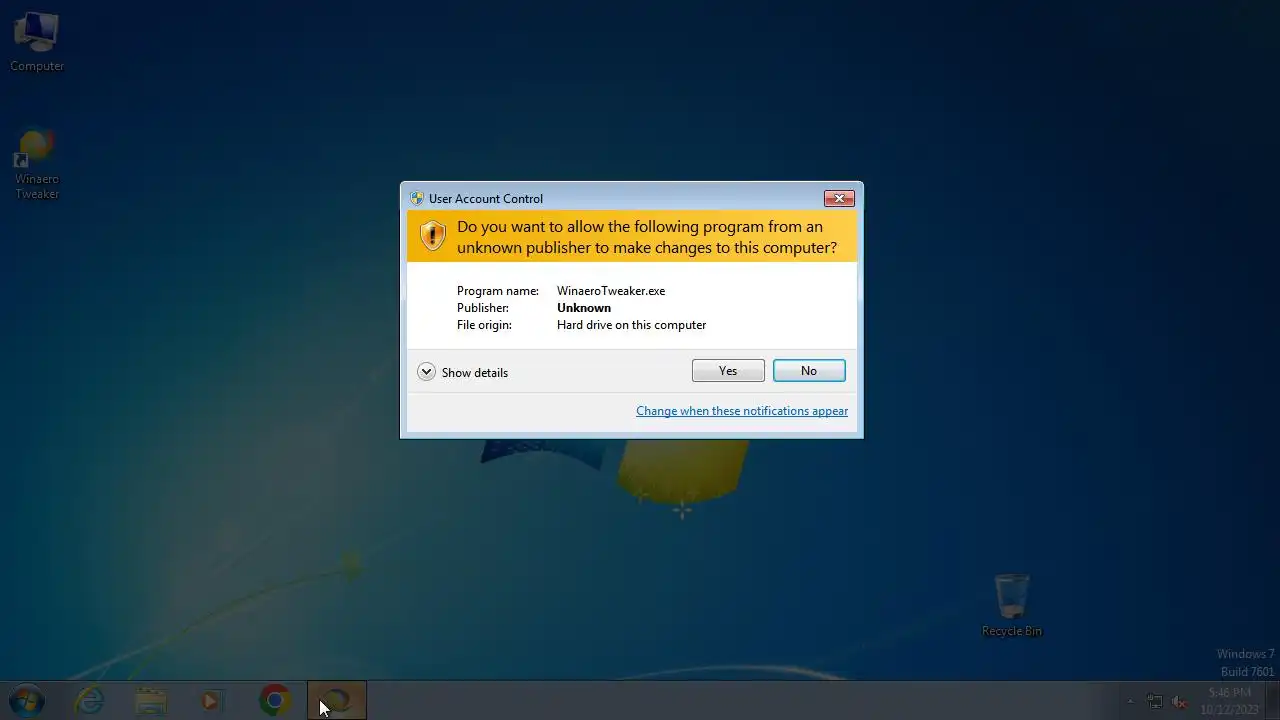Open the Windows Start button
Screen dimensions: 1280x720
(x=27, y=701)
